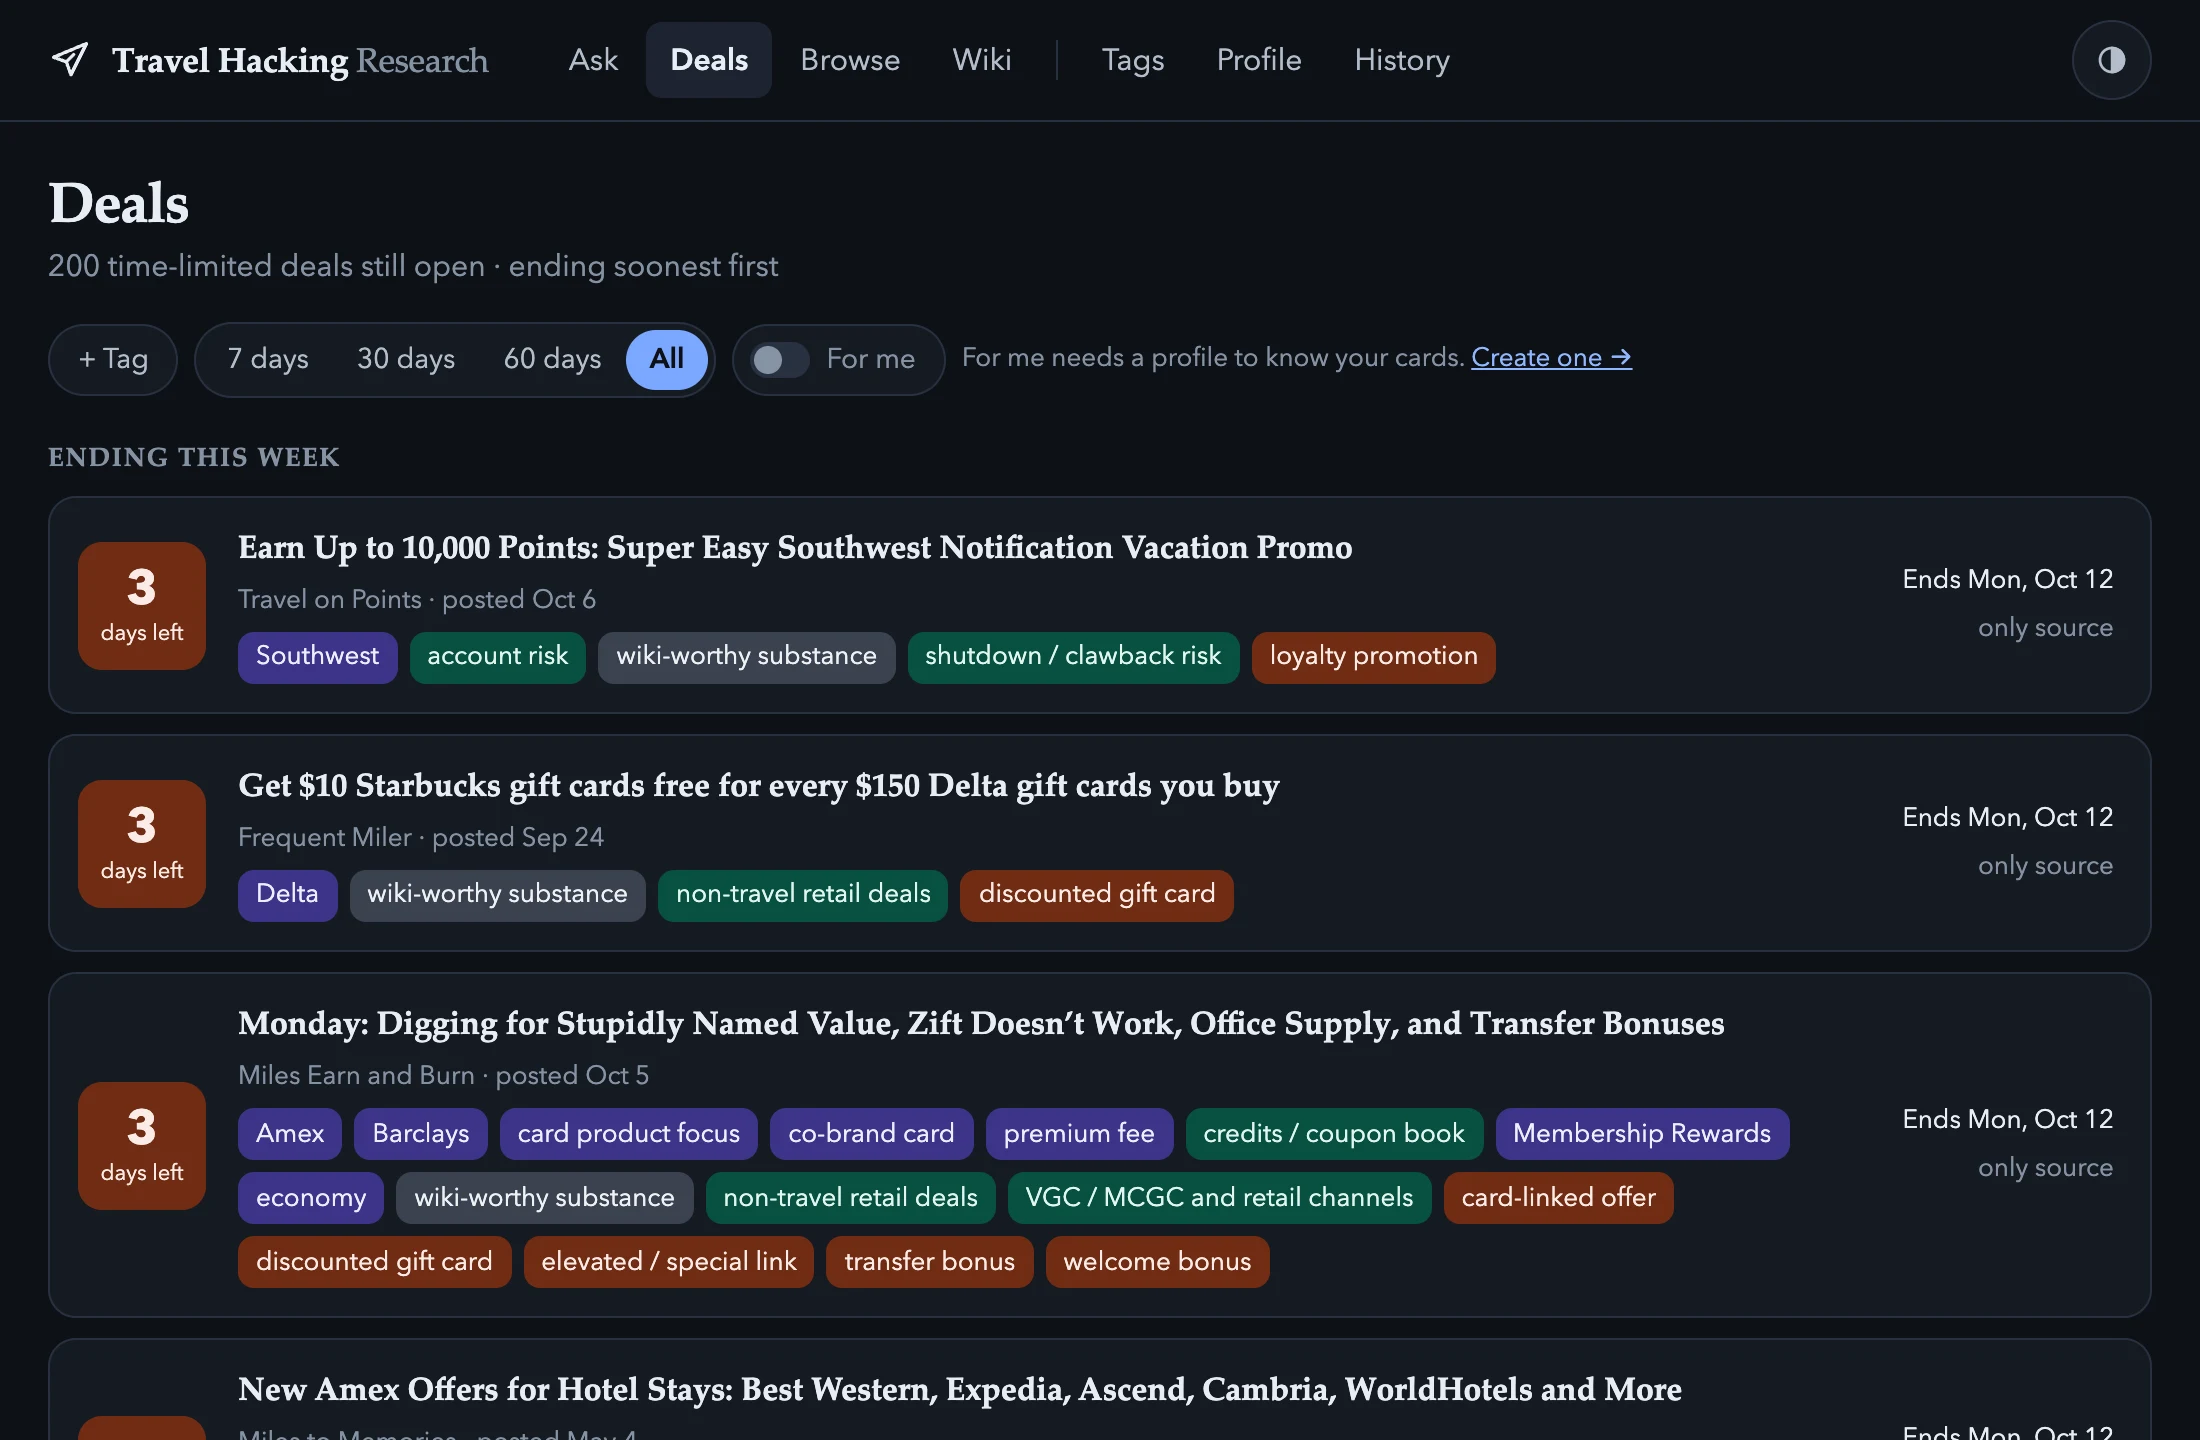The image size is (2200, 1440).
Task: Select the premium fee tag
Action: (x=1079, y=1134)
